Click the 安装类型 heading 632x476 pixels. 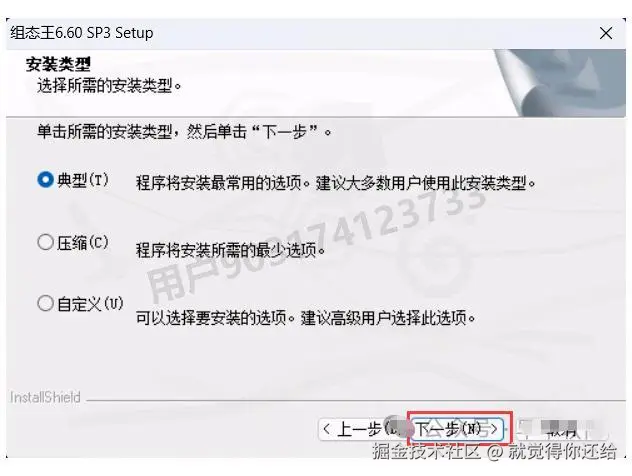tap(58, 64)
